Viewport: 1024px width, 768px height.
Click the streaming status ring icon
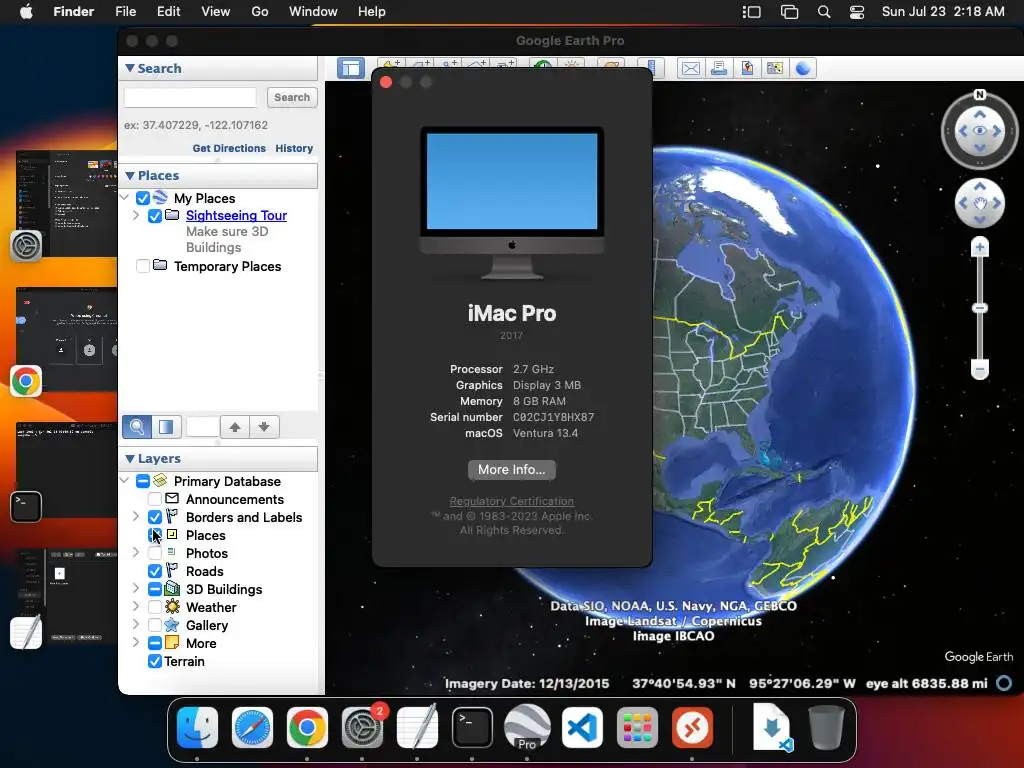pyautogui.click(x=1004, y=683)
